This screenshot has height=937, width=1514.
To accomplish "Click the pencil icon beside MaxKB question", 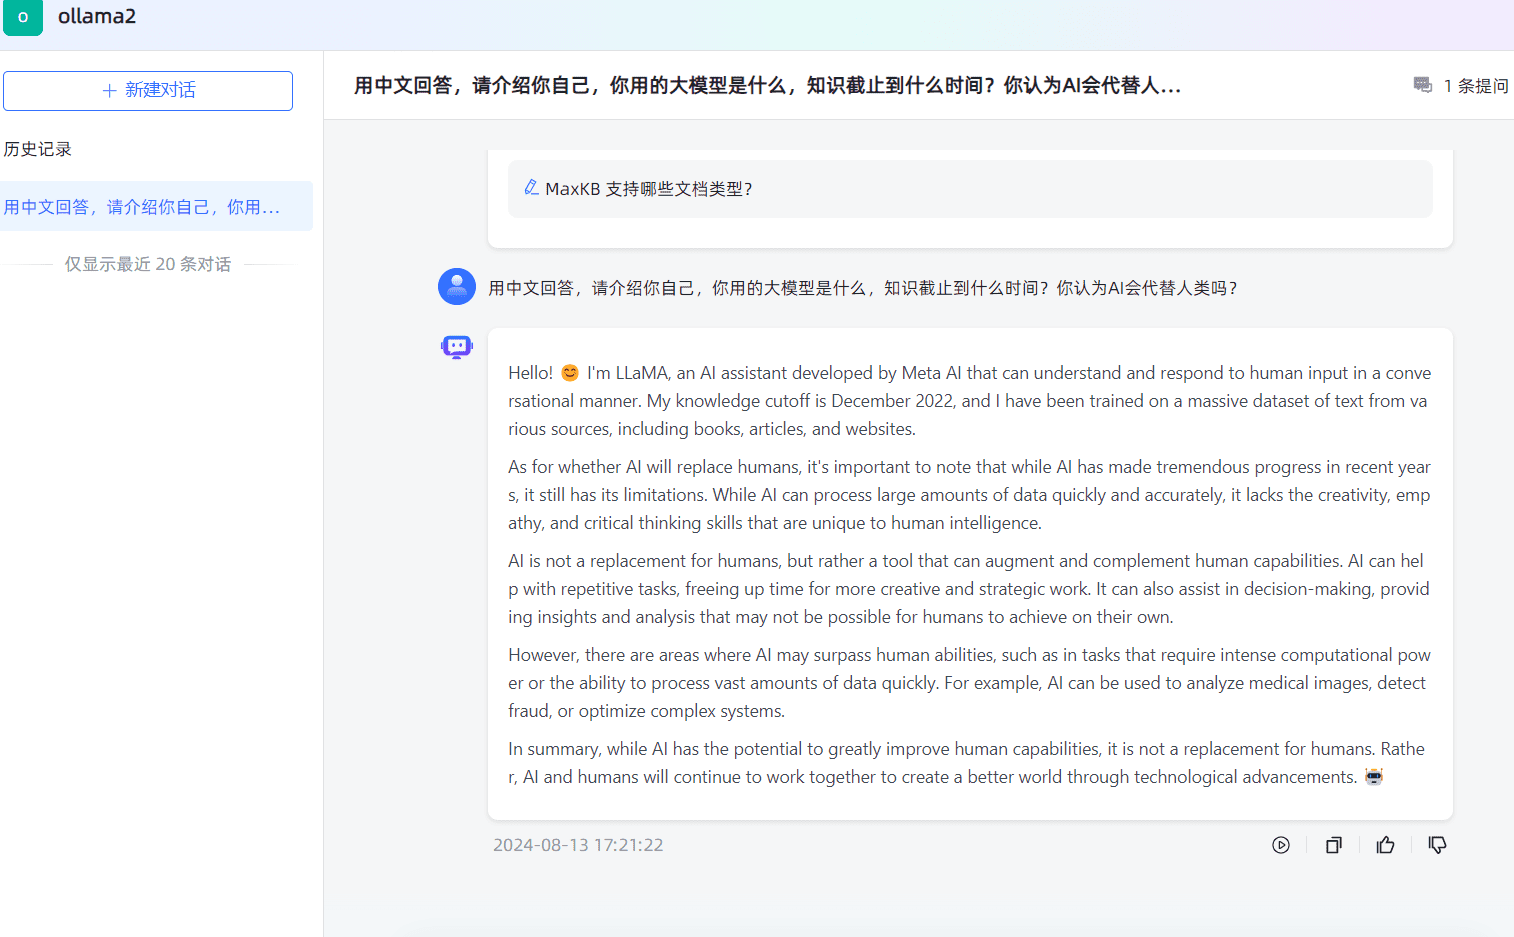I will coord(531,188).
